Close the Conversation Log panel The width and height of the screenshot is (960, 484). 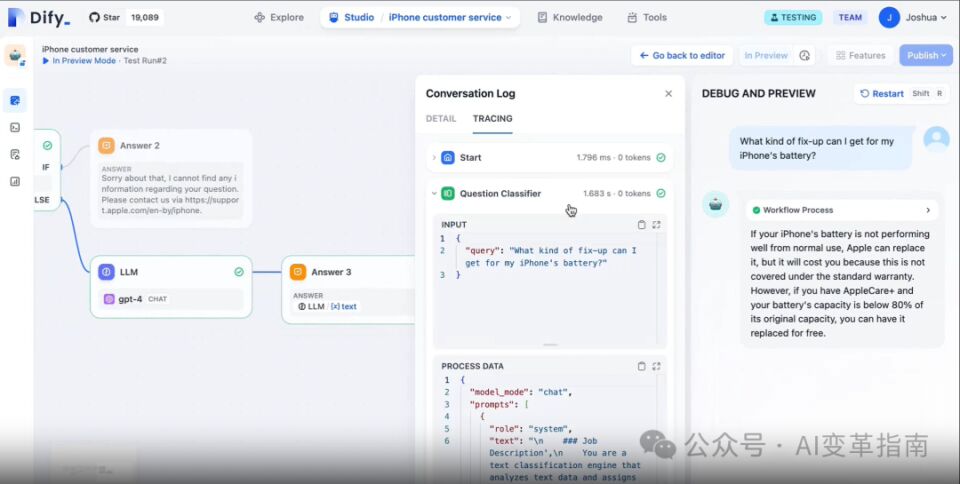pos(668,93)
